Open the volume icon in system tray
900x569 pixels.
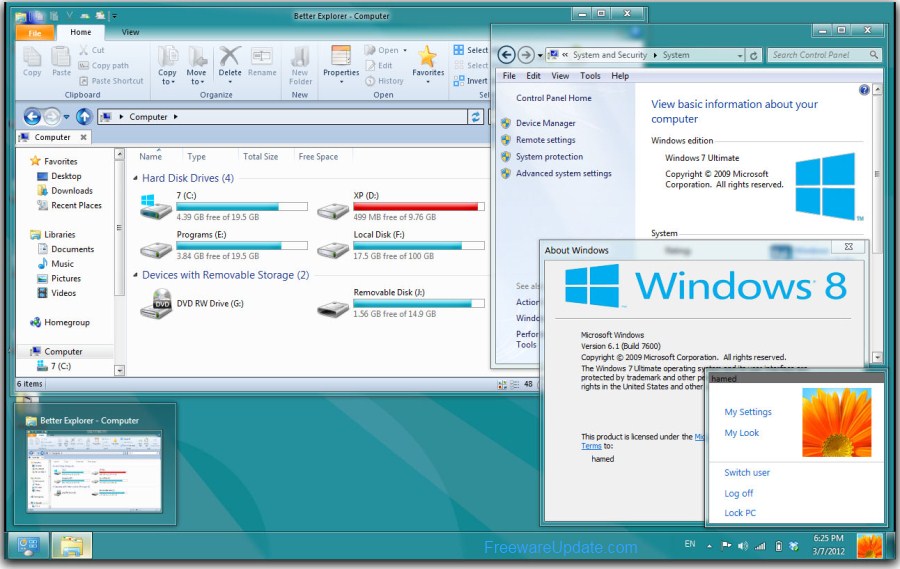click(x=742, y=546)
